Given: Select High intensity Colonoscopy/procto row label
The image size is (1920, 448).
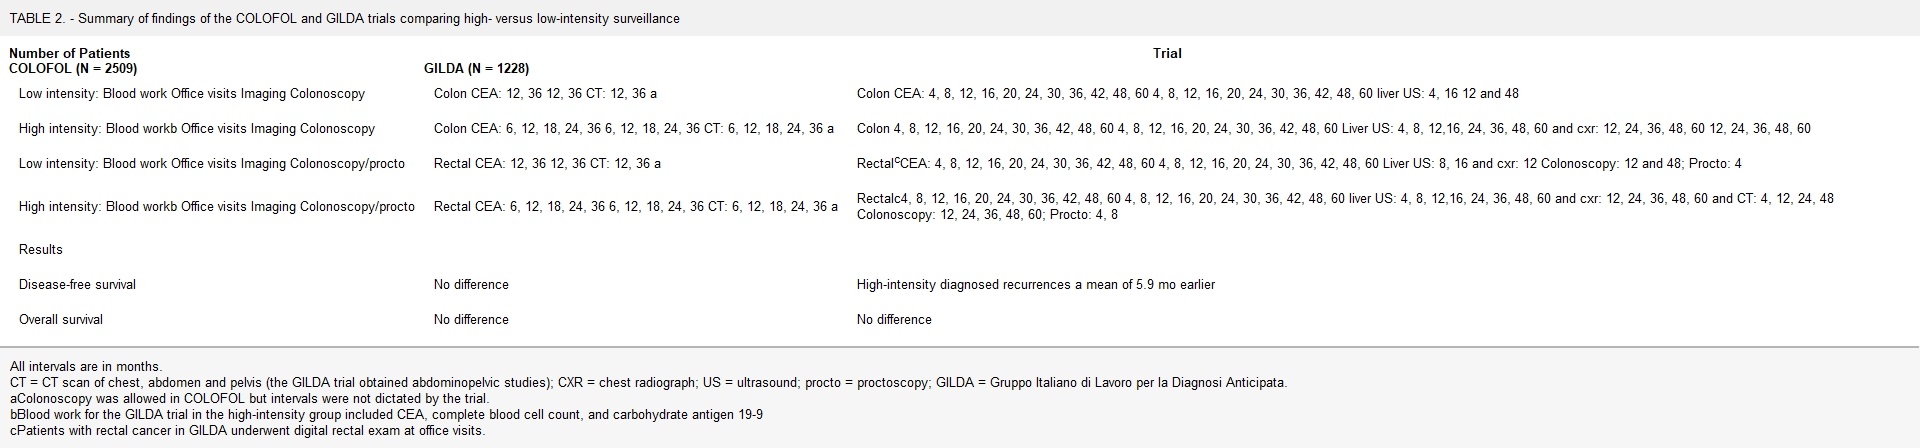Looking at the screenshot, I should [x=217, y=207].
